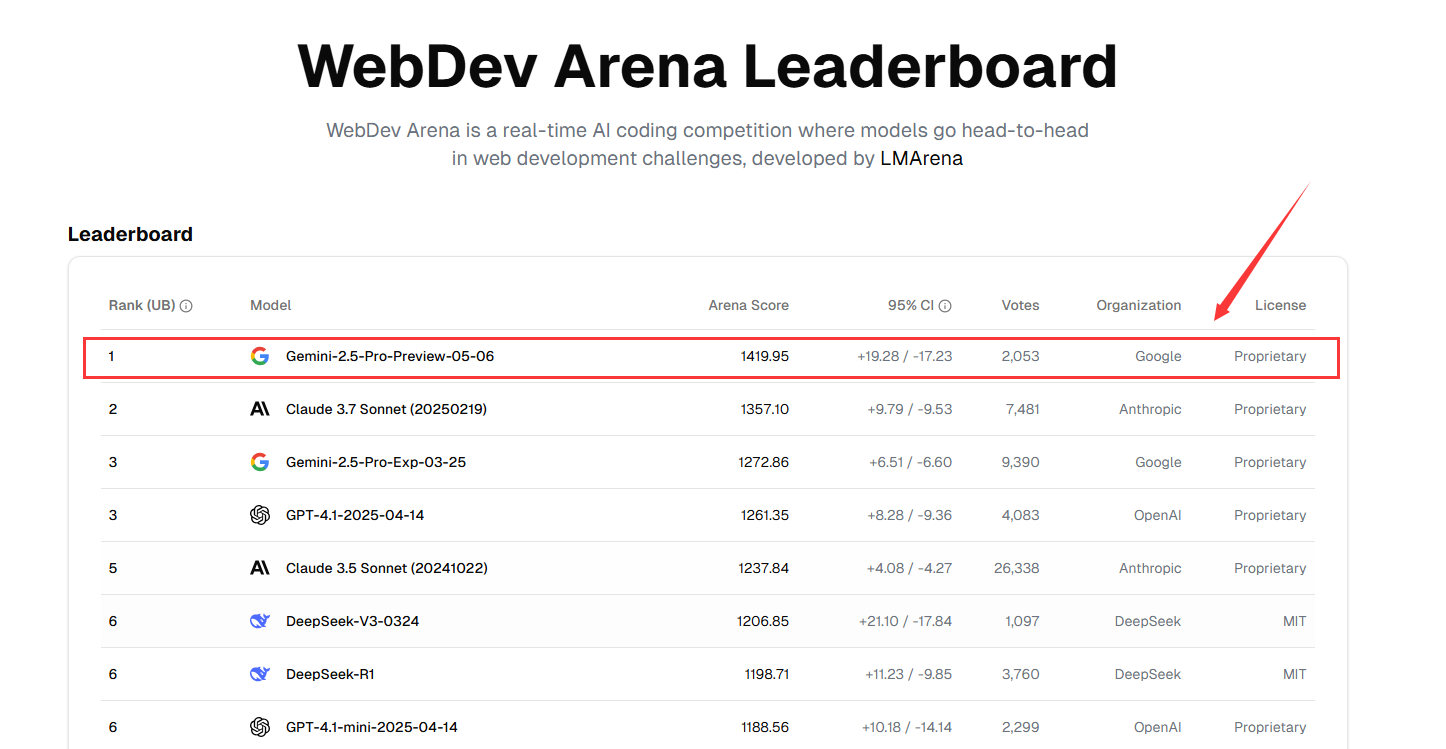Image resolution: width=1446 pixels, height=749 pixels.
Task: Select model name Claude 3.5 Sonnet (20241022)
Action: (387, 568)
